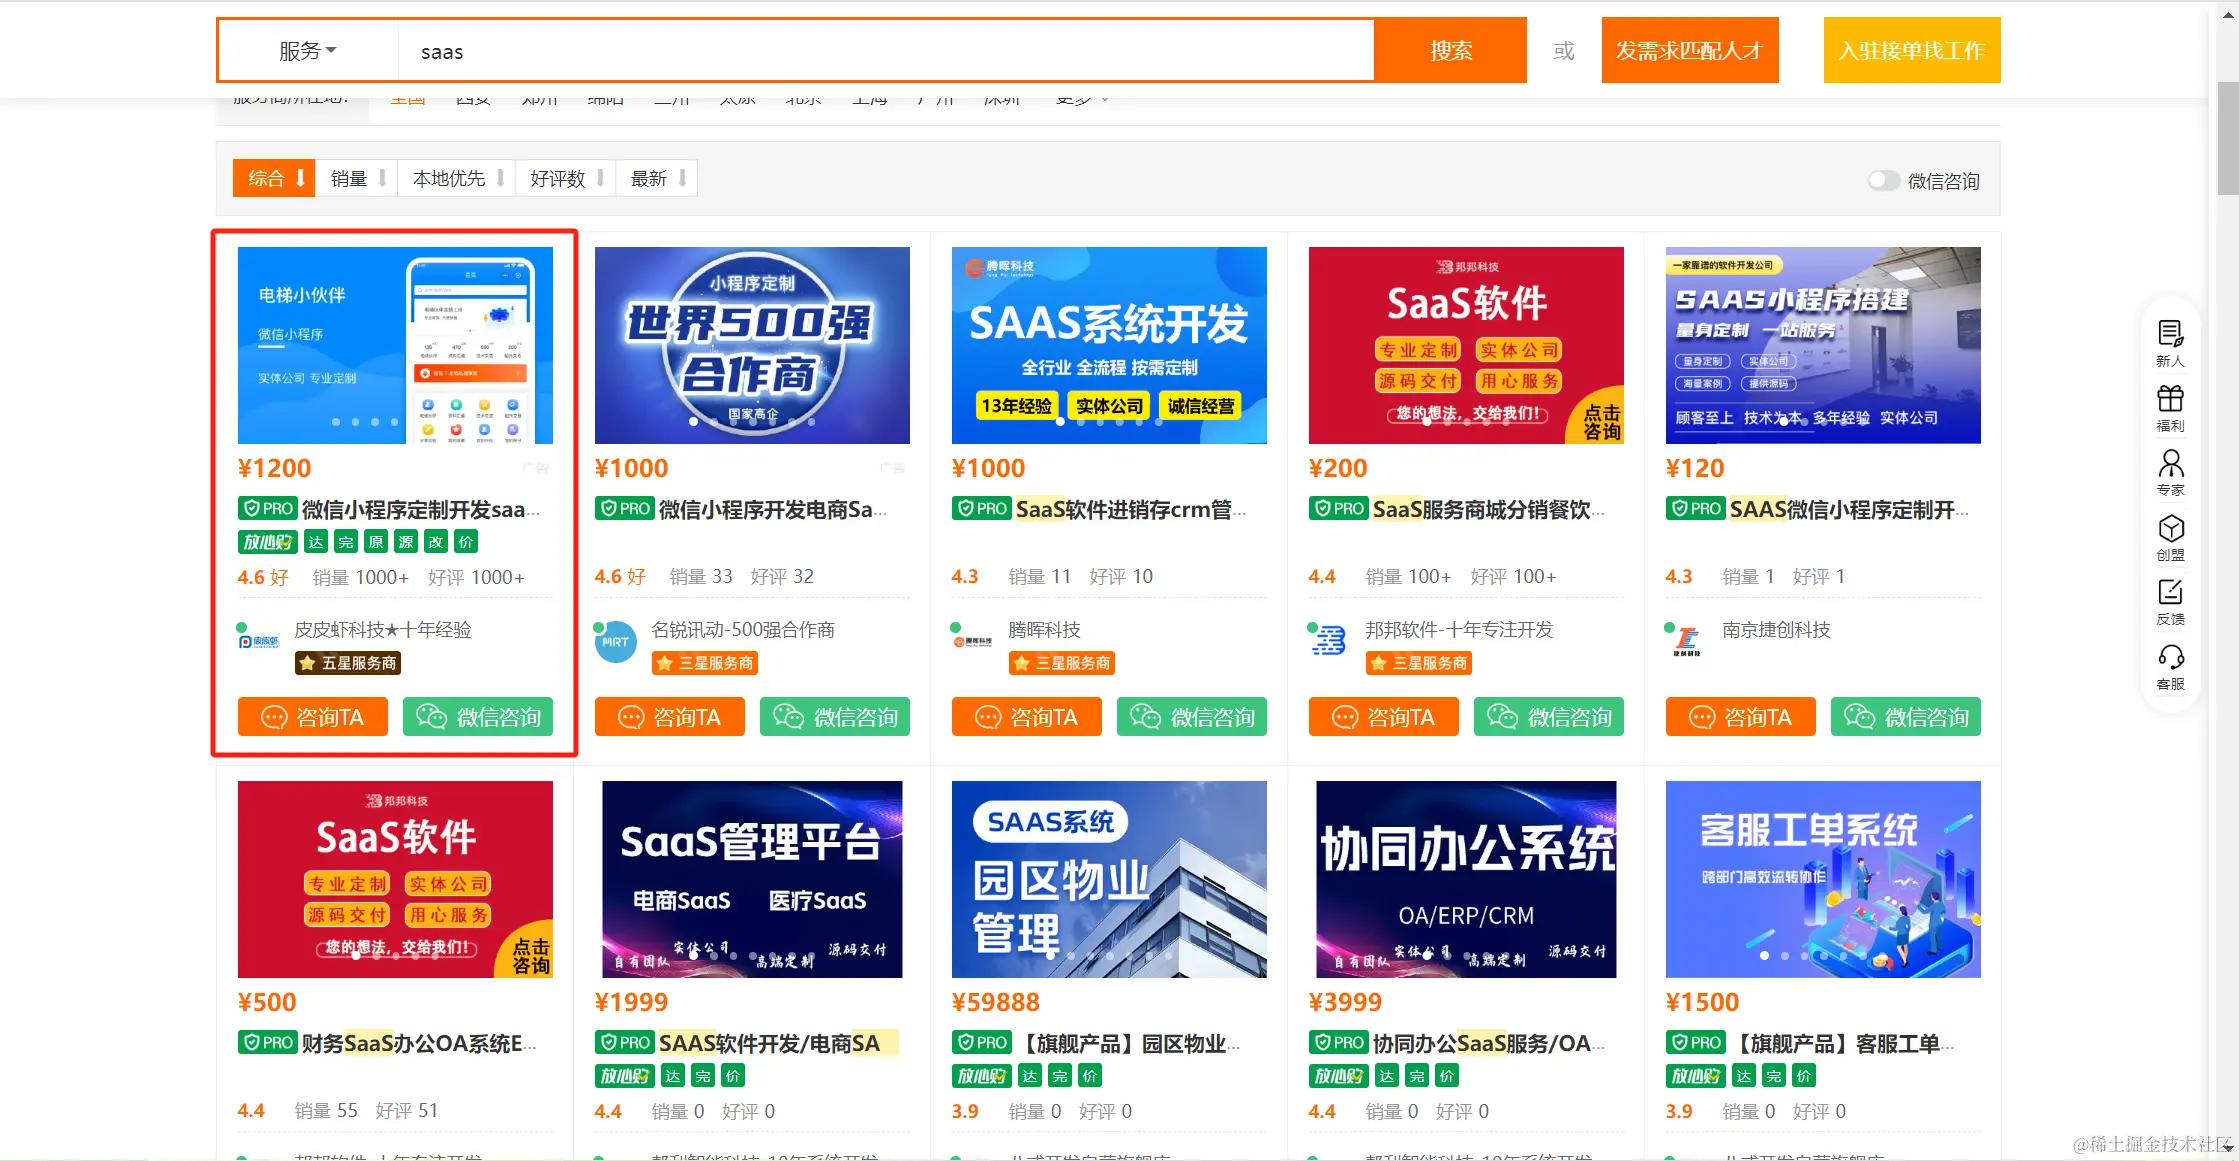The image size is (2239, 1161).
Task: Click 名锐讯动 MRT shop avatar
Action: 616,642
